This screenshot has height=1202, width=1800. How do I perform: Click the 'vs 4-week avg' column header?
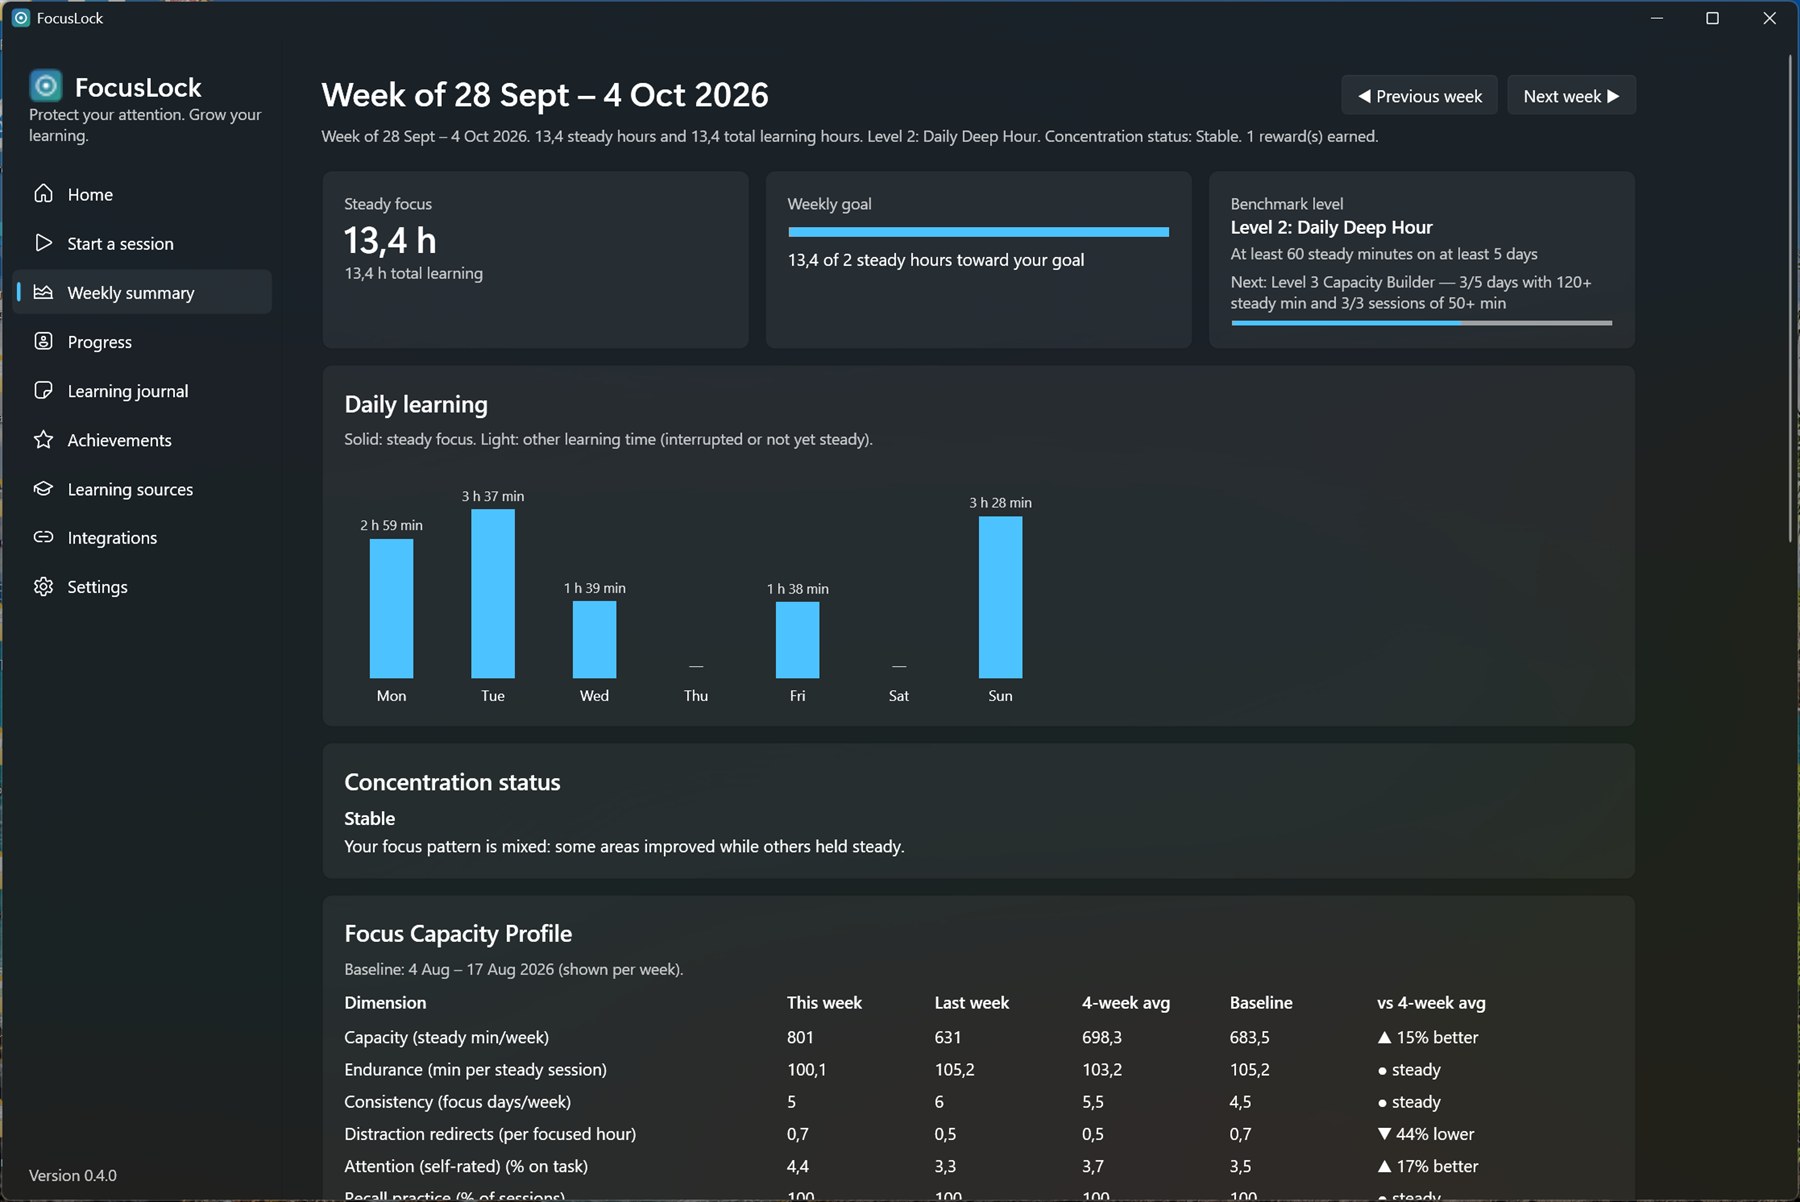coord(1431,1003)
